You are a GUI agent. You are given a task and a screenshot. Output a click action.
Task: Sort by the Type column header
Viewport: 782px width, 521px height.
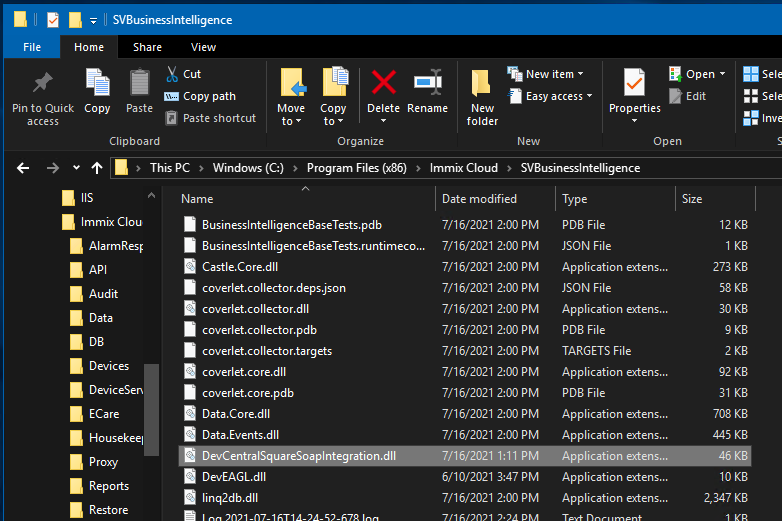point(615,198)
